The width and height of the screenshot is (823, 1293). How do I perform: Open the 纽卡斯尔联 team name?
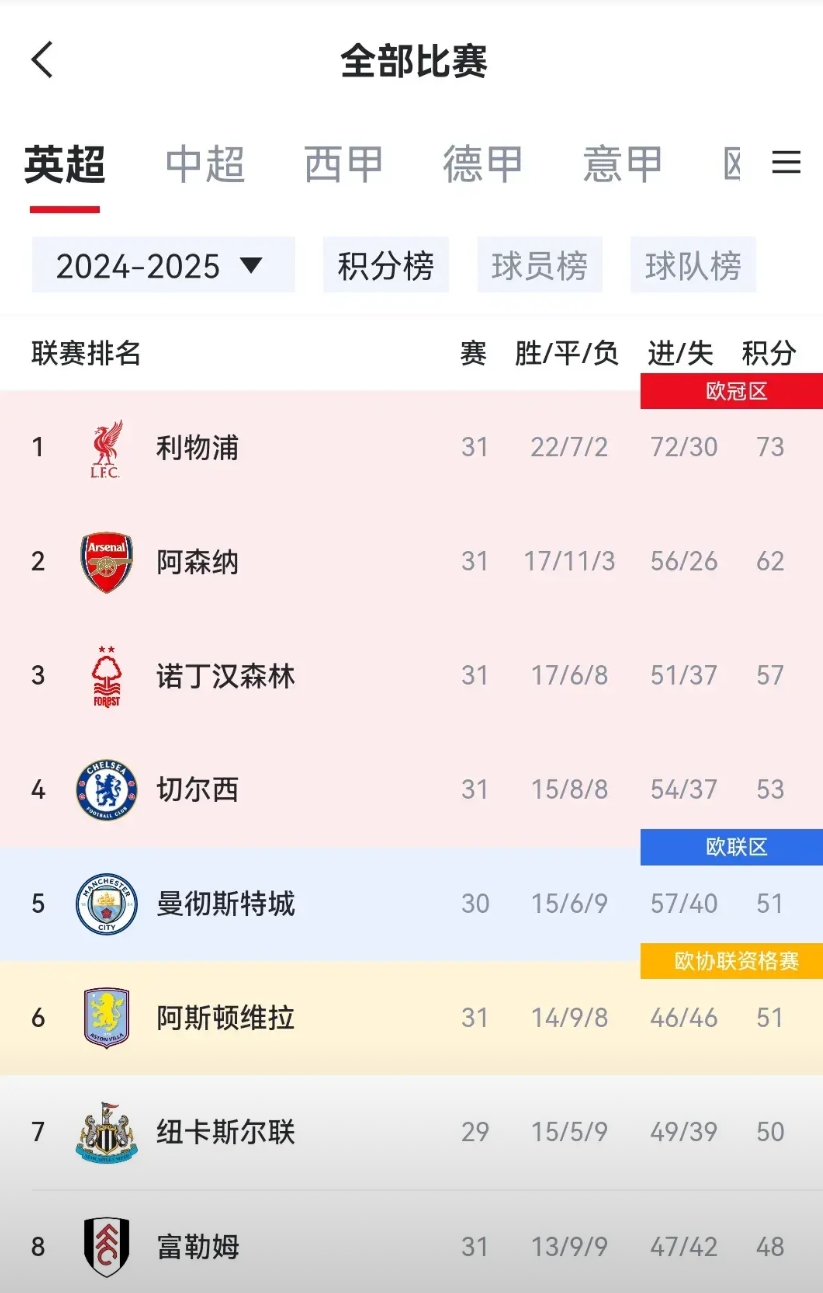pyautogui.click(x=226, y=1132)
